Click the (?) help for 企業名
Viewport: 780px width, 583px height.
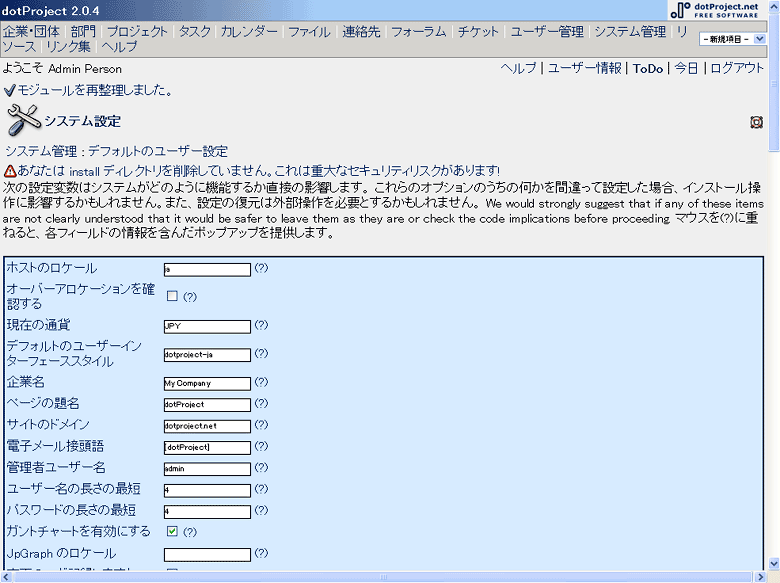pos(261,382)
